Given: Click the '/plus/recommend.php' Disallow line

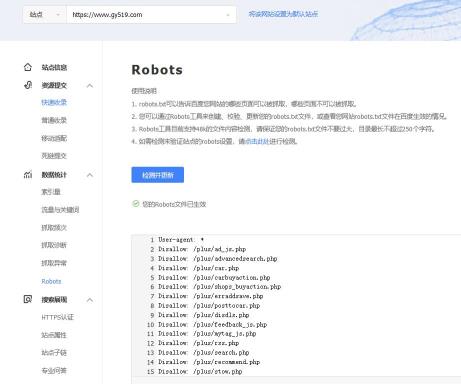Looking at the screenshot, I should [x=209, y=362].
